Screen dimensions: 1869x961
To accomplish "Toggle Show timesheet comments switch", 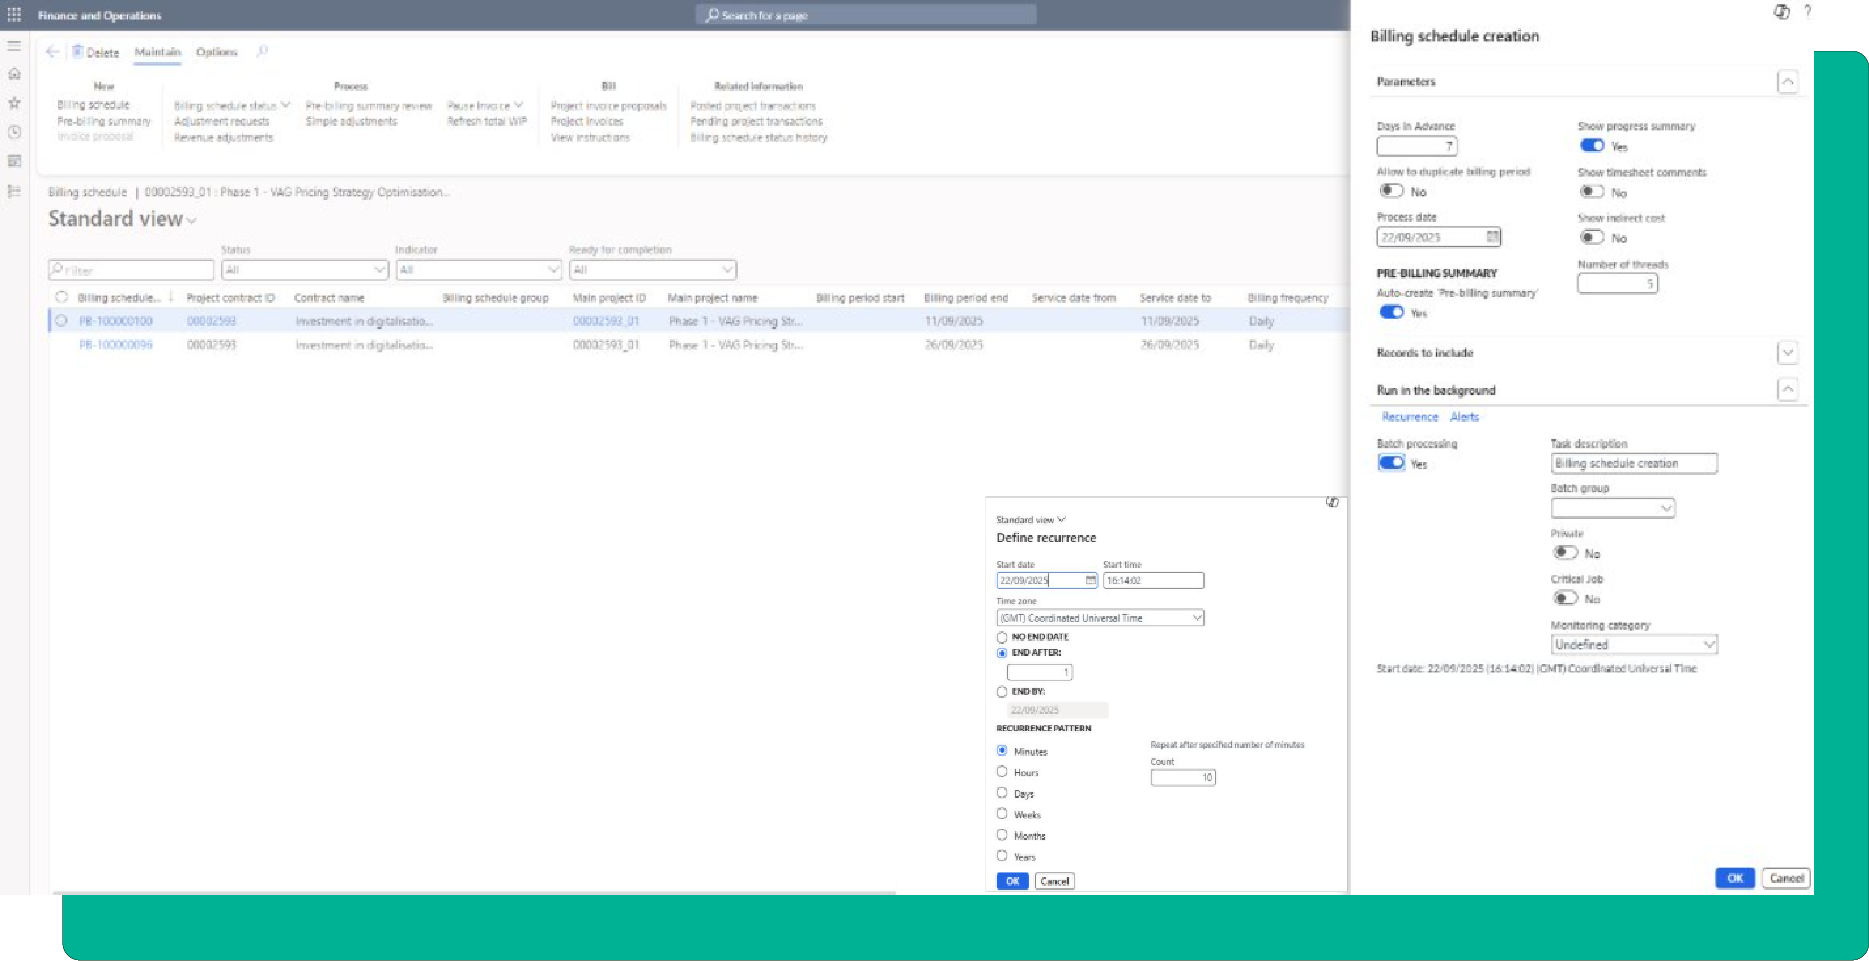I will pos(1591,192).
